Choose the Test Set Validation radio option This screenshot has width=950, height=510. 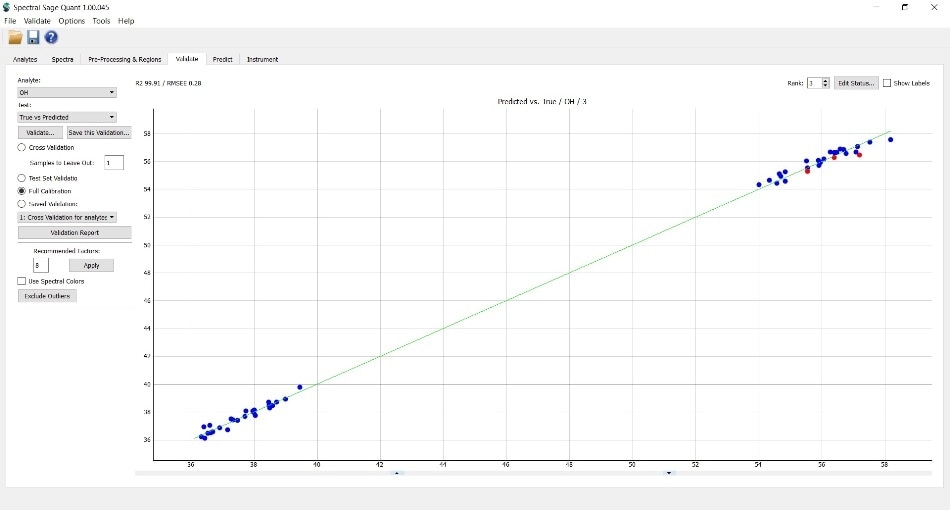22,178
